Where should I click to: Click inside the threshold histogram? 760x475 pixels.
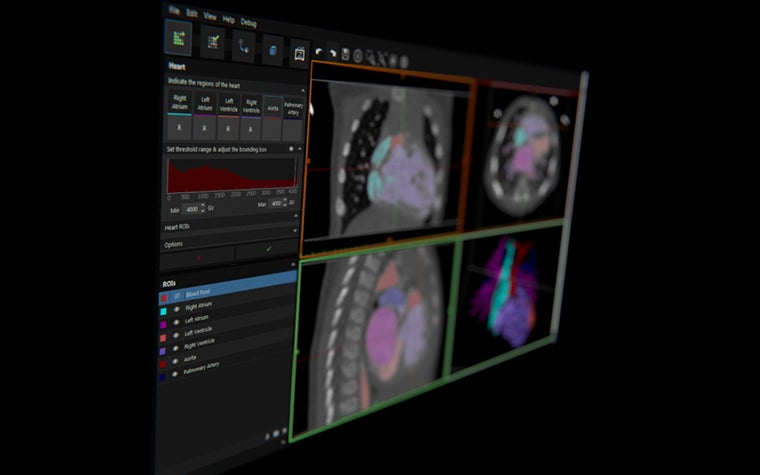pos(233,176)
